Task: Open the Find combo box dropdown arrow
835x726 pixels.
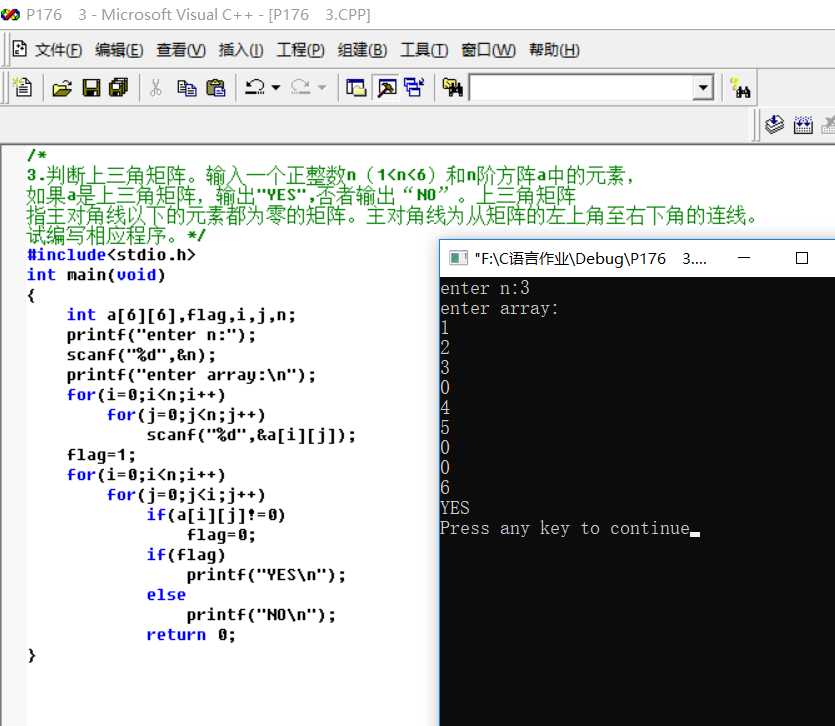Action: click(x=703, y=87)
